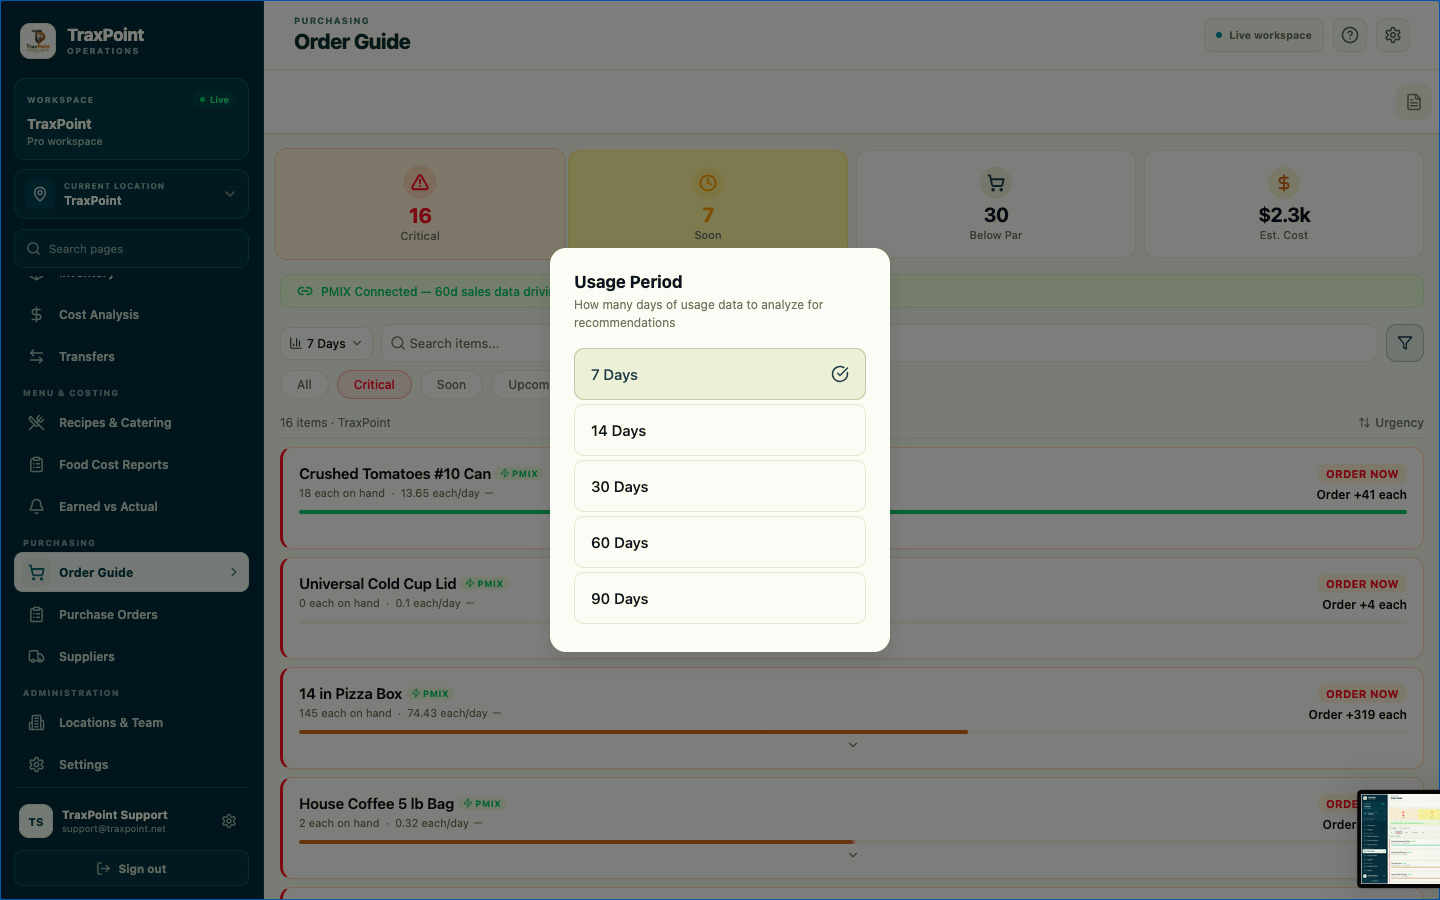The image size is (1440, 900).
Task: Open the user profile gear icon
Action: (229, 821)
